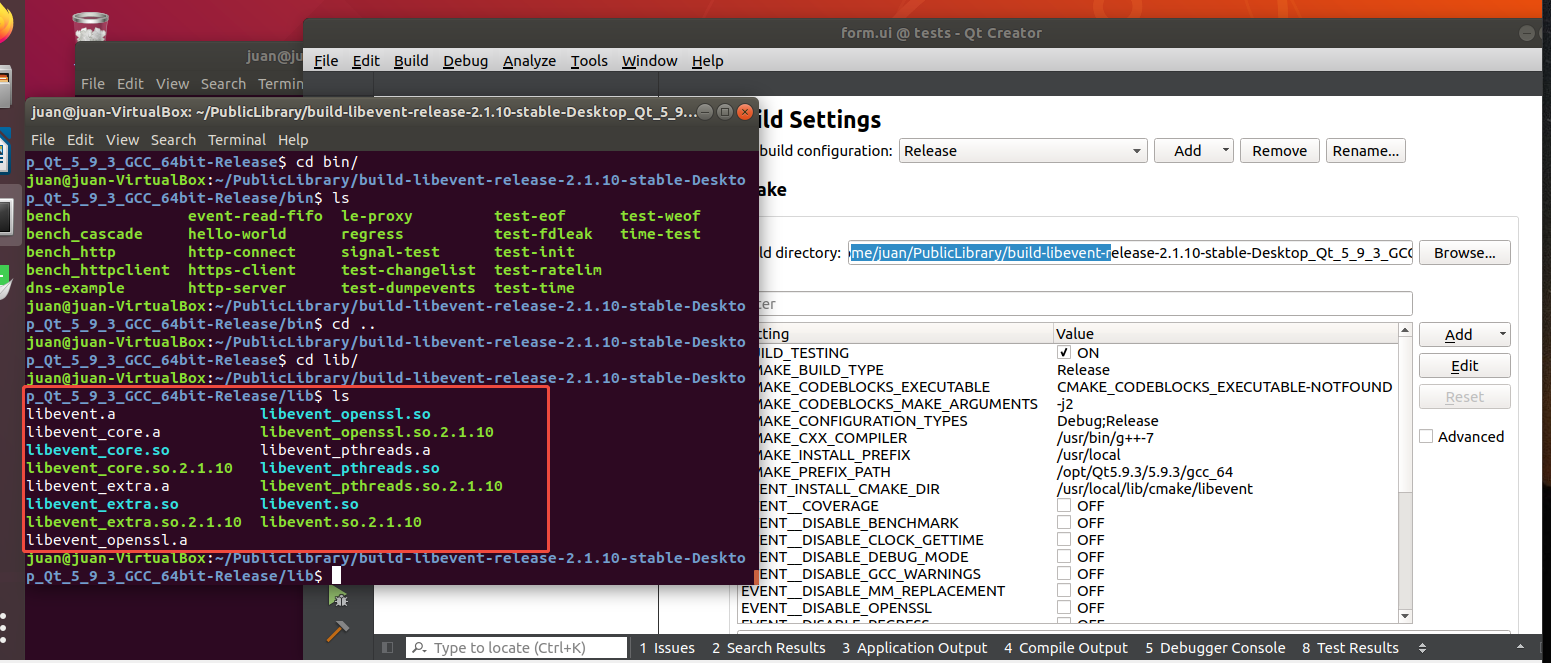
Task: Open Qt Creator's File menu
Action: pyautogui.click(x=326, y=61)
